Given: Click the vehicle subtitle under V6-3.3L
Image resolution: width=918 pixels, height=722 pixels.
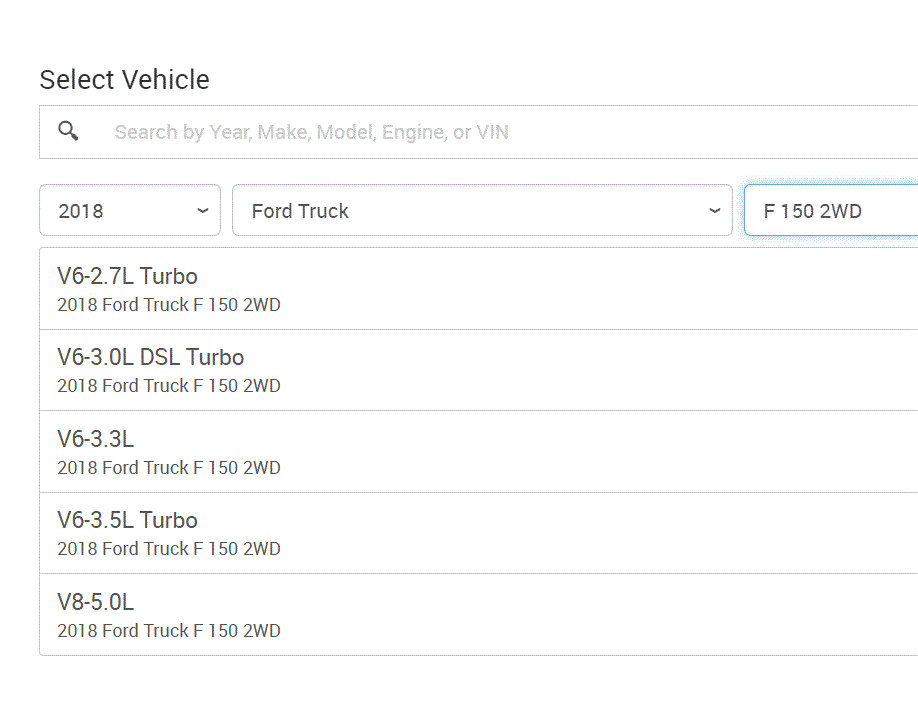Looking at the screenshot, I should click(x=169, y=468).
